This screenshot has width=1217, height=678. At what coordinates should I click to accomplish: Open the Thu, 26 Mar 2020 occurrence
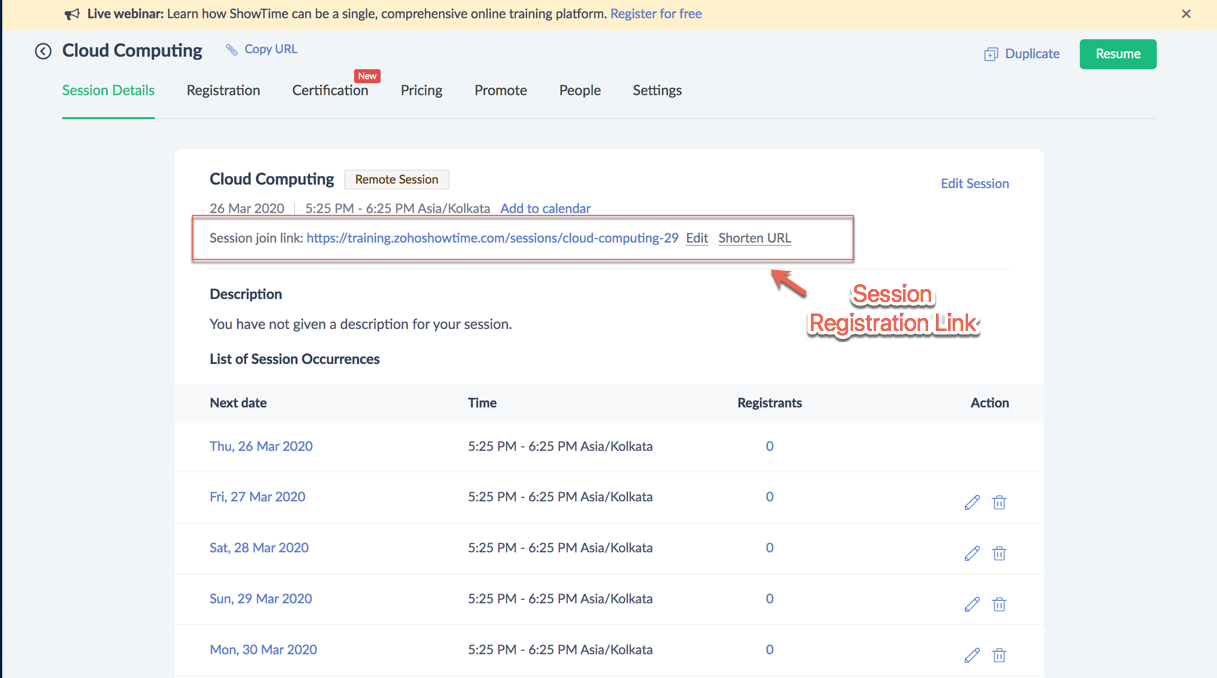tap(261, 447)
